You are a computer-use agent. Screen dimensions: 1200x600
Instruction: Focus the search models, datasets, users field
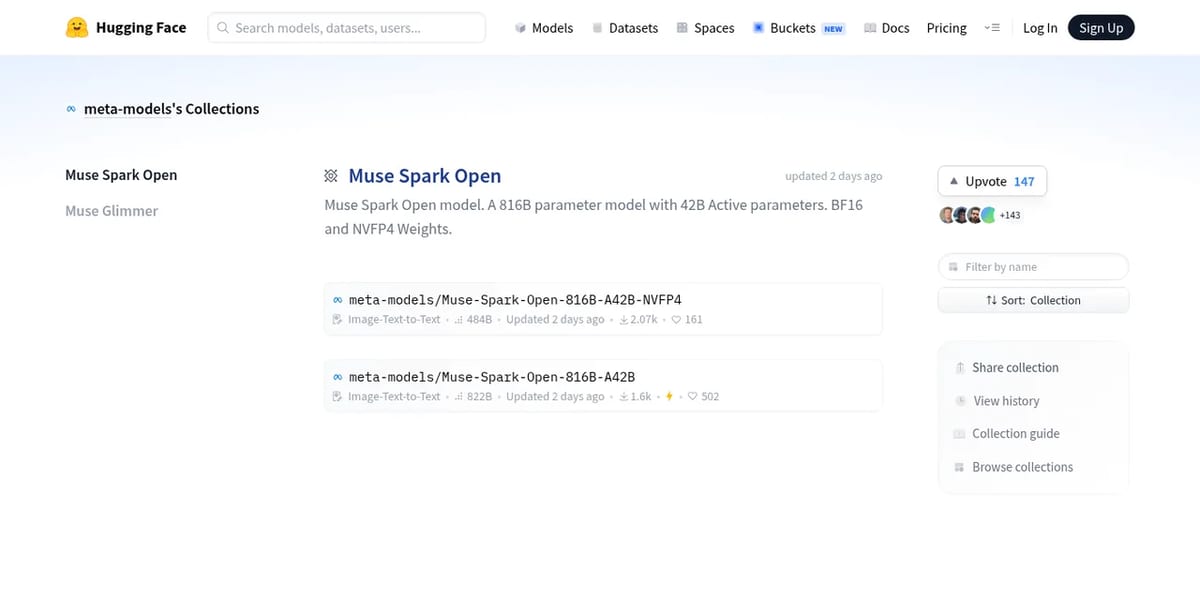347,28
